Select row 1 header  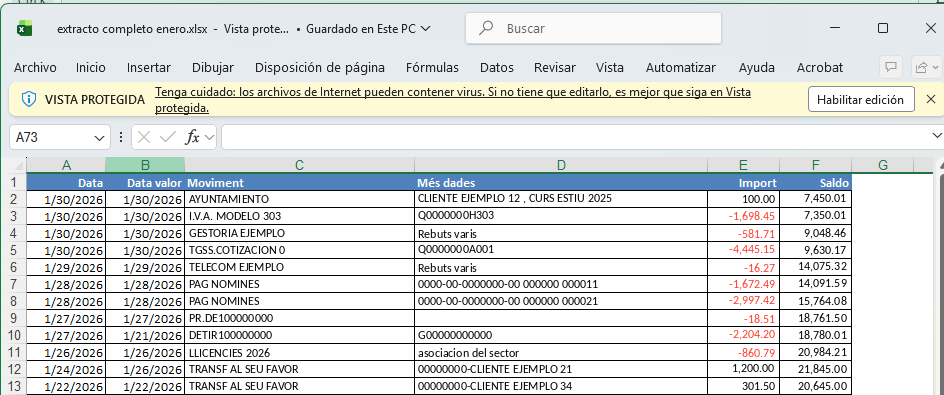click(15, 182)
